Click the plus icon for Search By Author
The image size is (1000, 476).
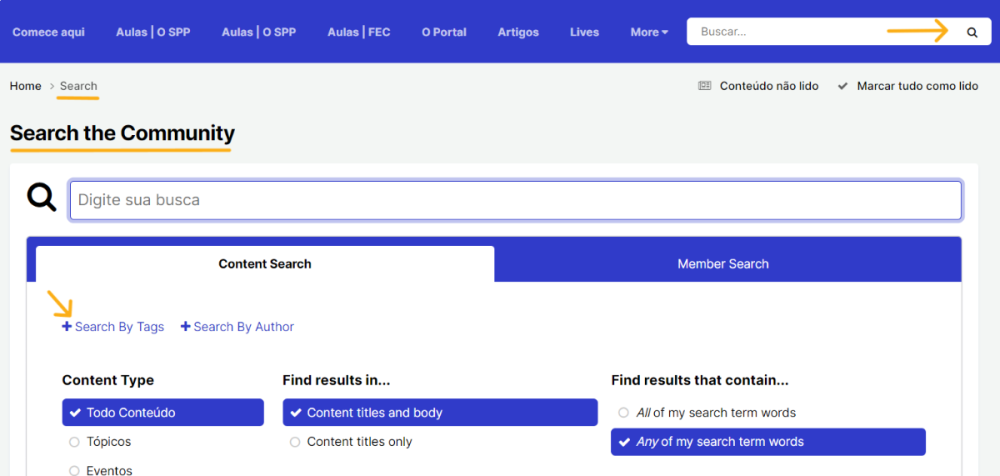point(185,327)
